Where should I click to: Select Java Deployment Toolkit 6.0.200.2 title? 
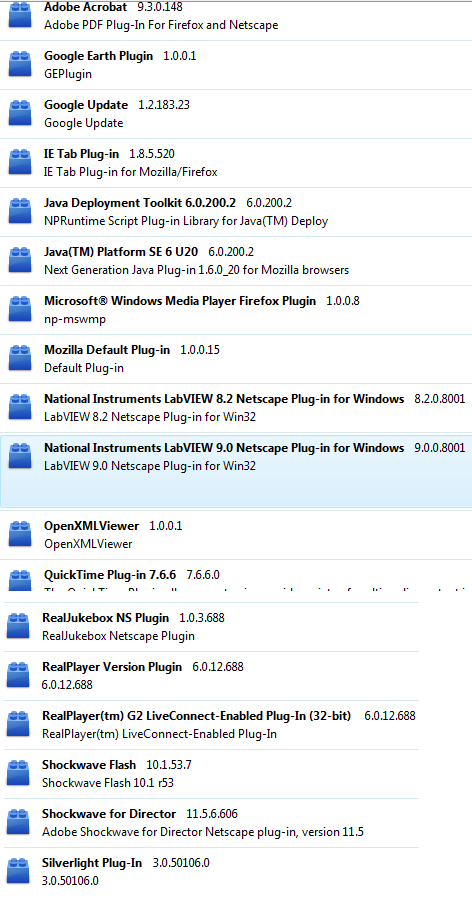coord(140,203)
